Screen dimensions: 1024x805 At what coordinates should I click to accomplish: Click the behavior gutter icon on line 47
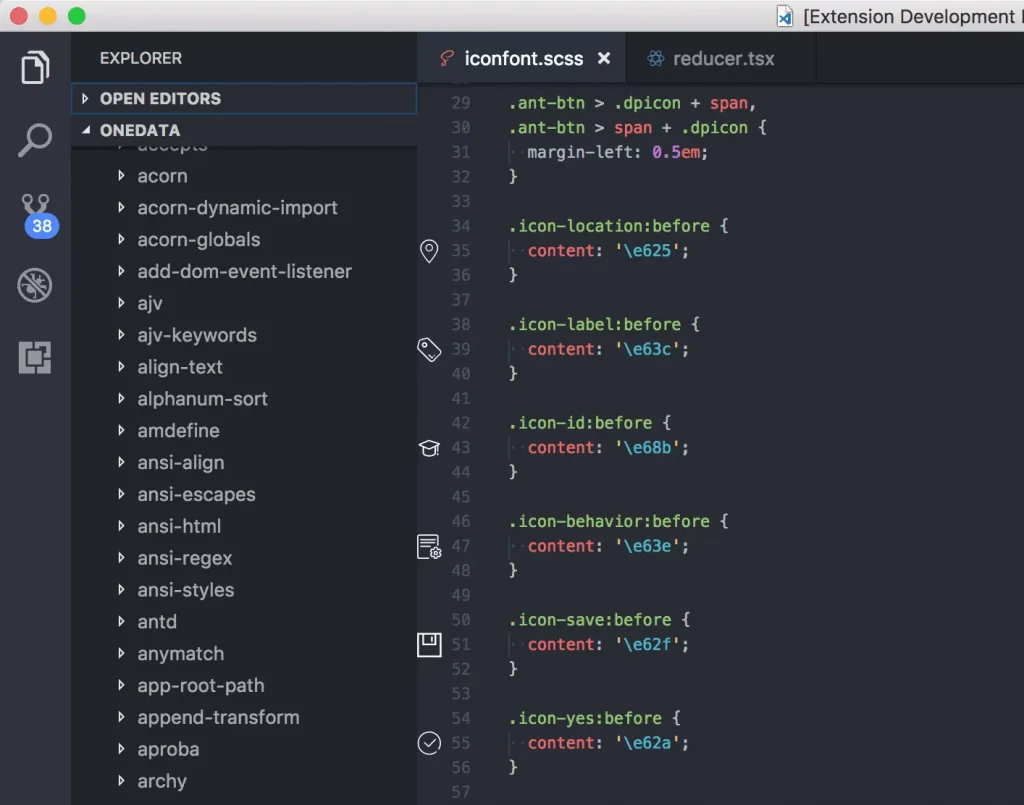tap(429, 546)
